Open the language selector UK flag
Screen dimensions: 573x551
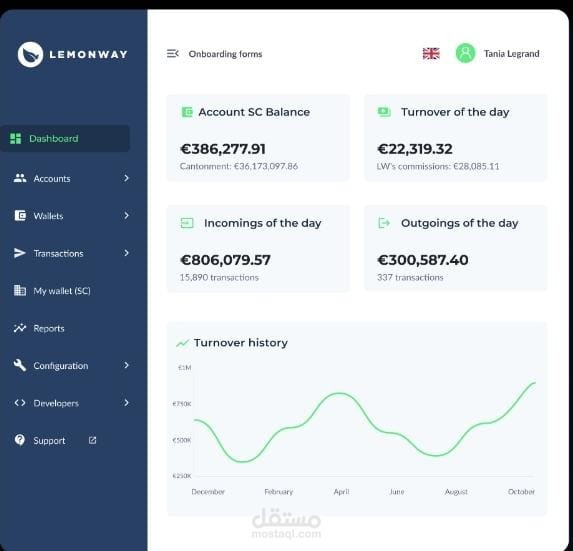(x=431, y=54)
